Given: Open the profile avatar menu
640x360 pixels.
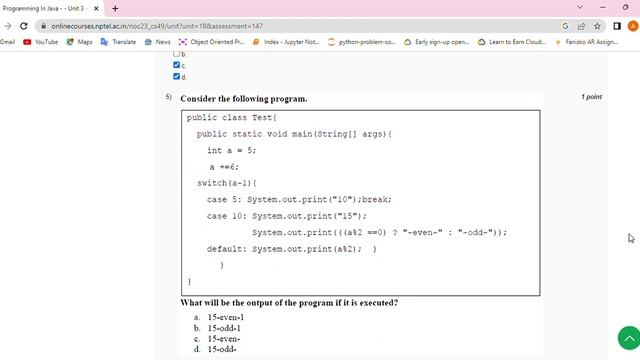Looking at the screenshot, I should point(633,26).
